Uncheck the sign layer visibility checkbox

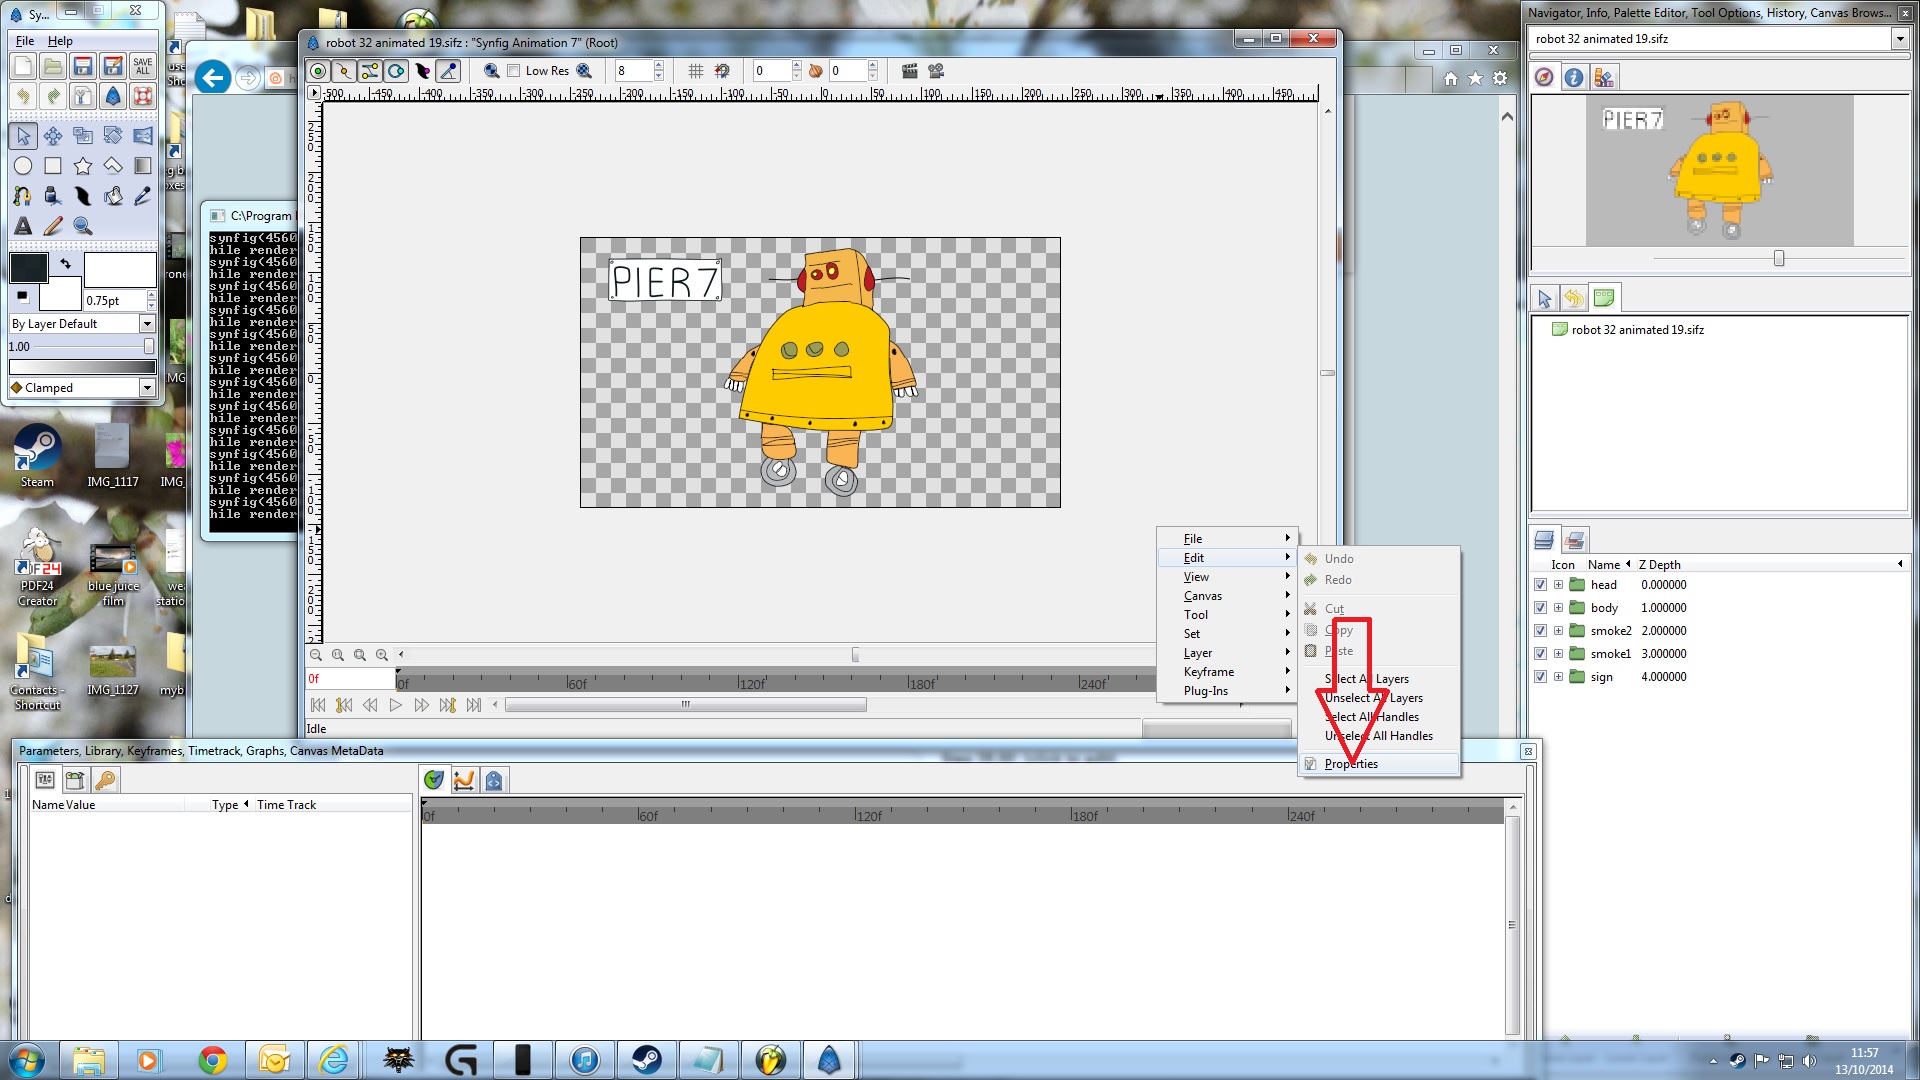pyautogui.click(x=1540, y=677)
